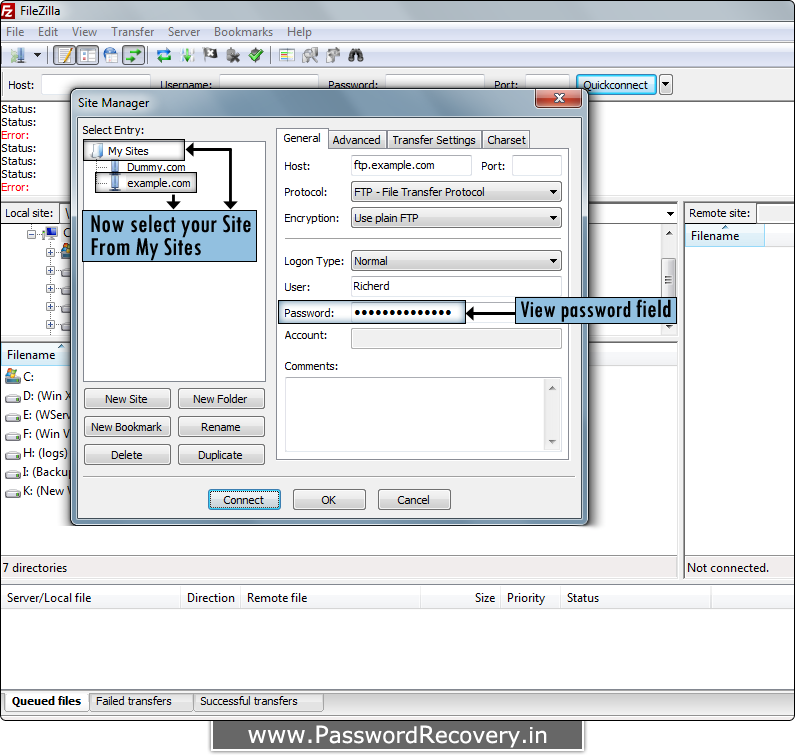795x755 pixels.
Task: Open the Logon Type dropdown
Action: point(456,261)
